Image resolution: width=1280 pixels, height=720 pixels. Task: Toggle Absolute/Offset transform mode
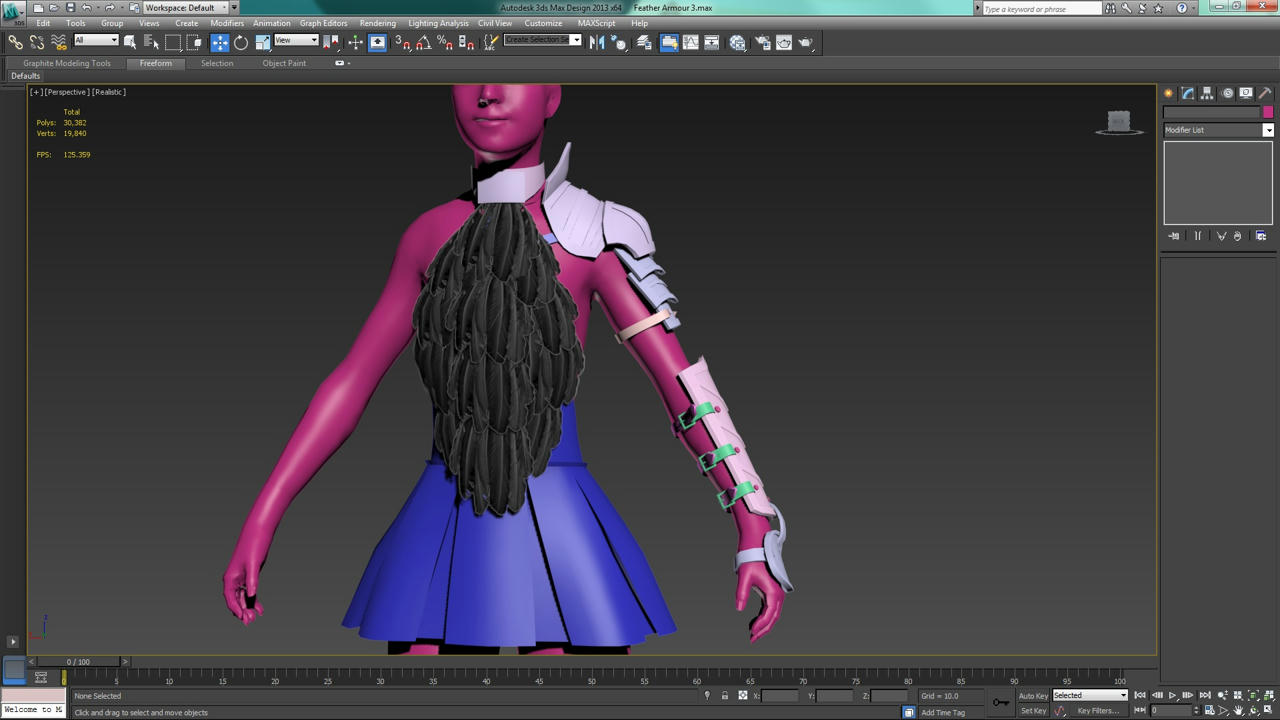(742, 696)
